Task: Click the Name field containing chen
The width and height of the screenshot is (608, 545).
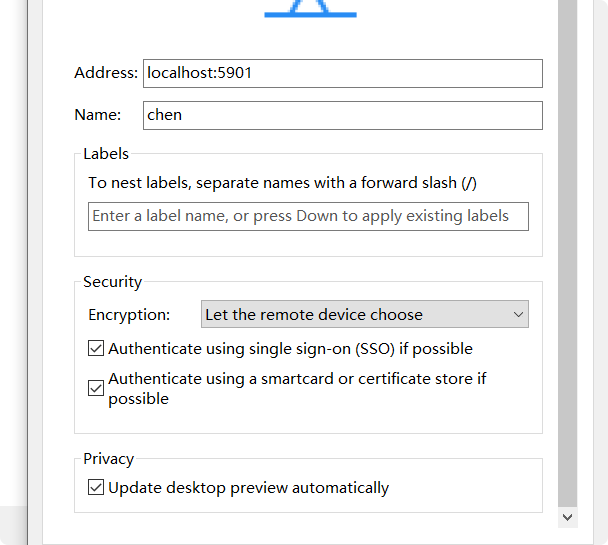Action: (343, 115)
